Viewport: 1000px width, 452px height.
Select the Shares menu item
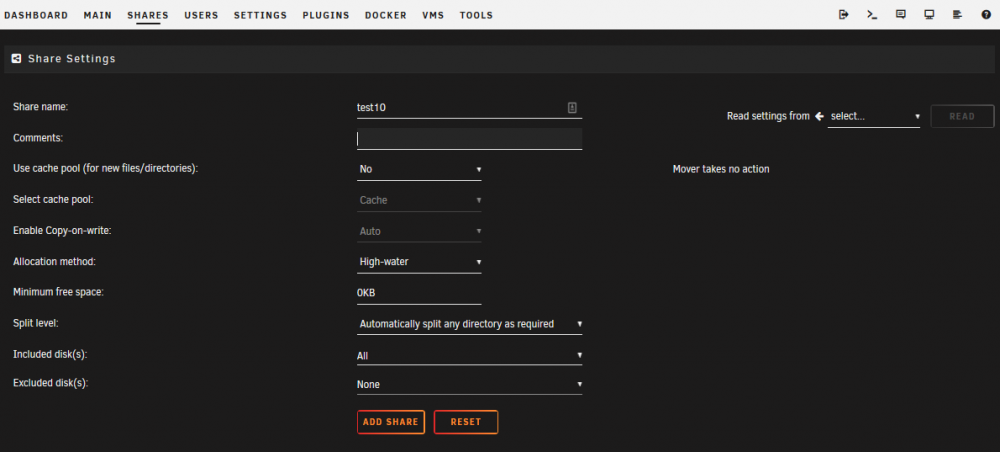148,15
